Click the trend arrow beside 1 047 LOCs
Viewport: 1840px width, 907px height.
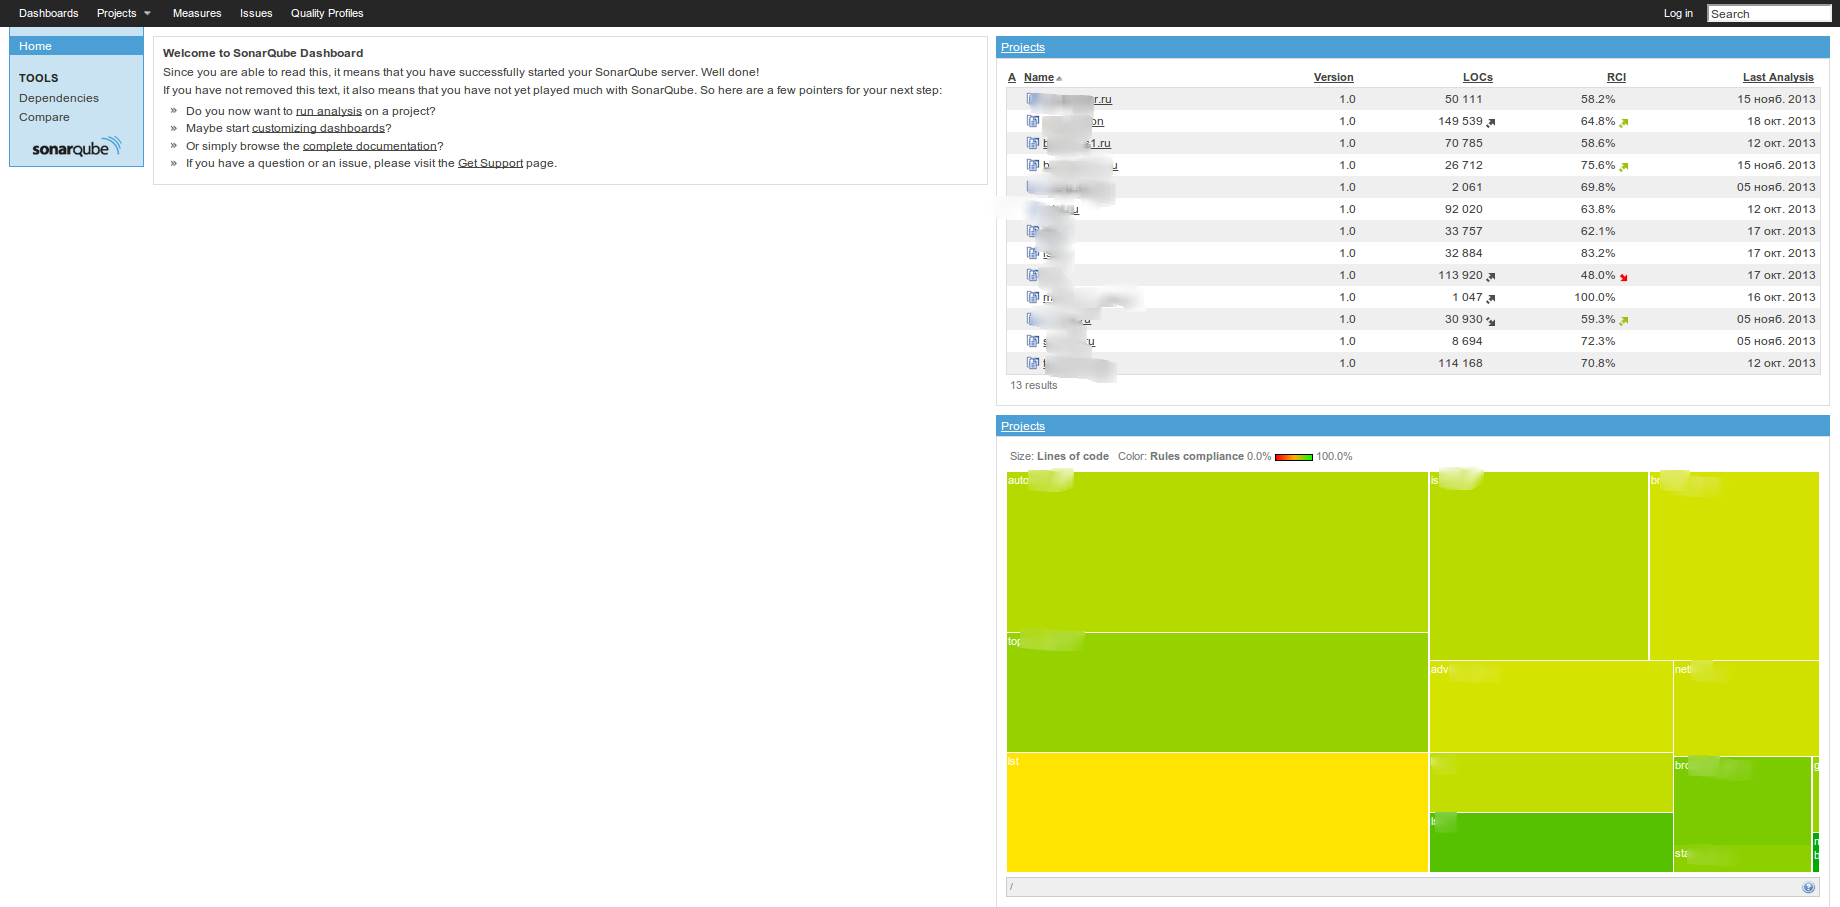click(1491, 298)
